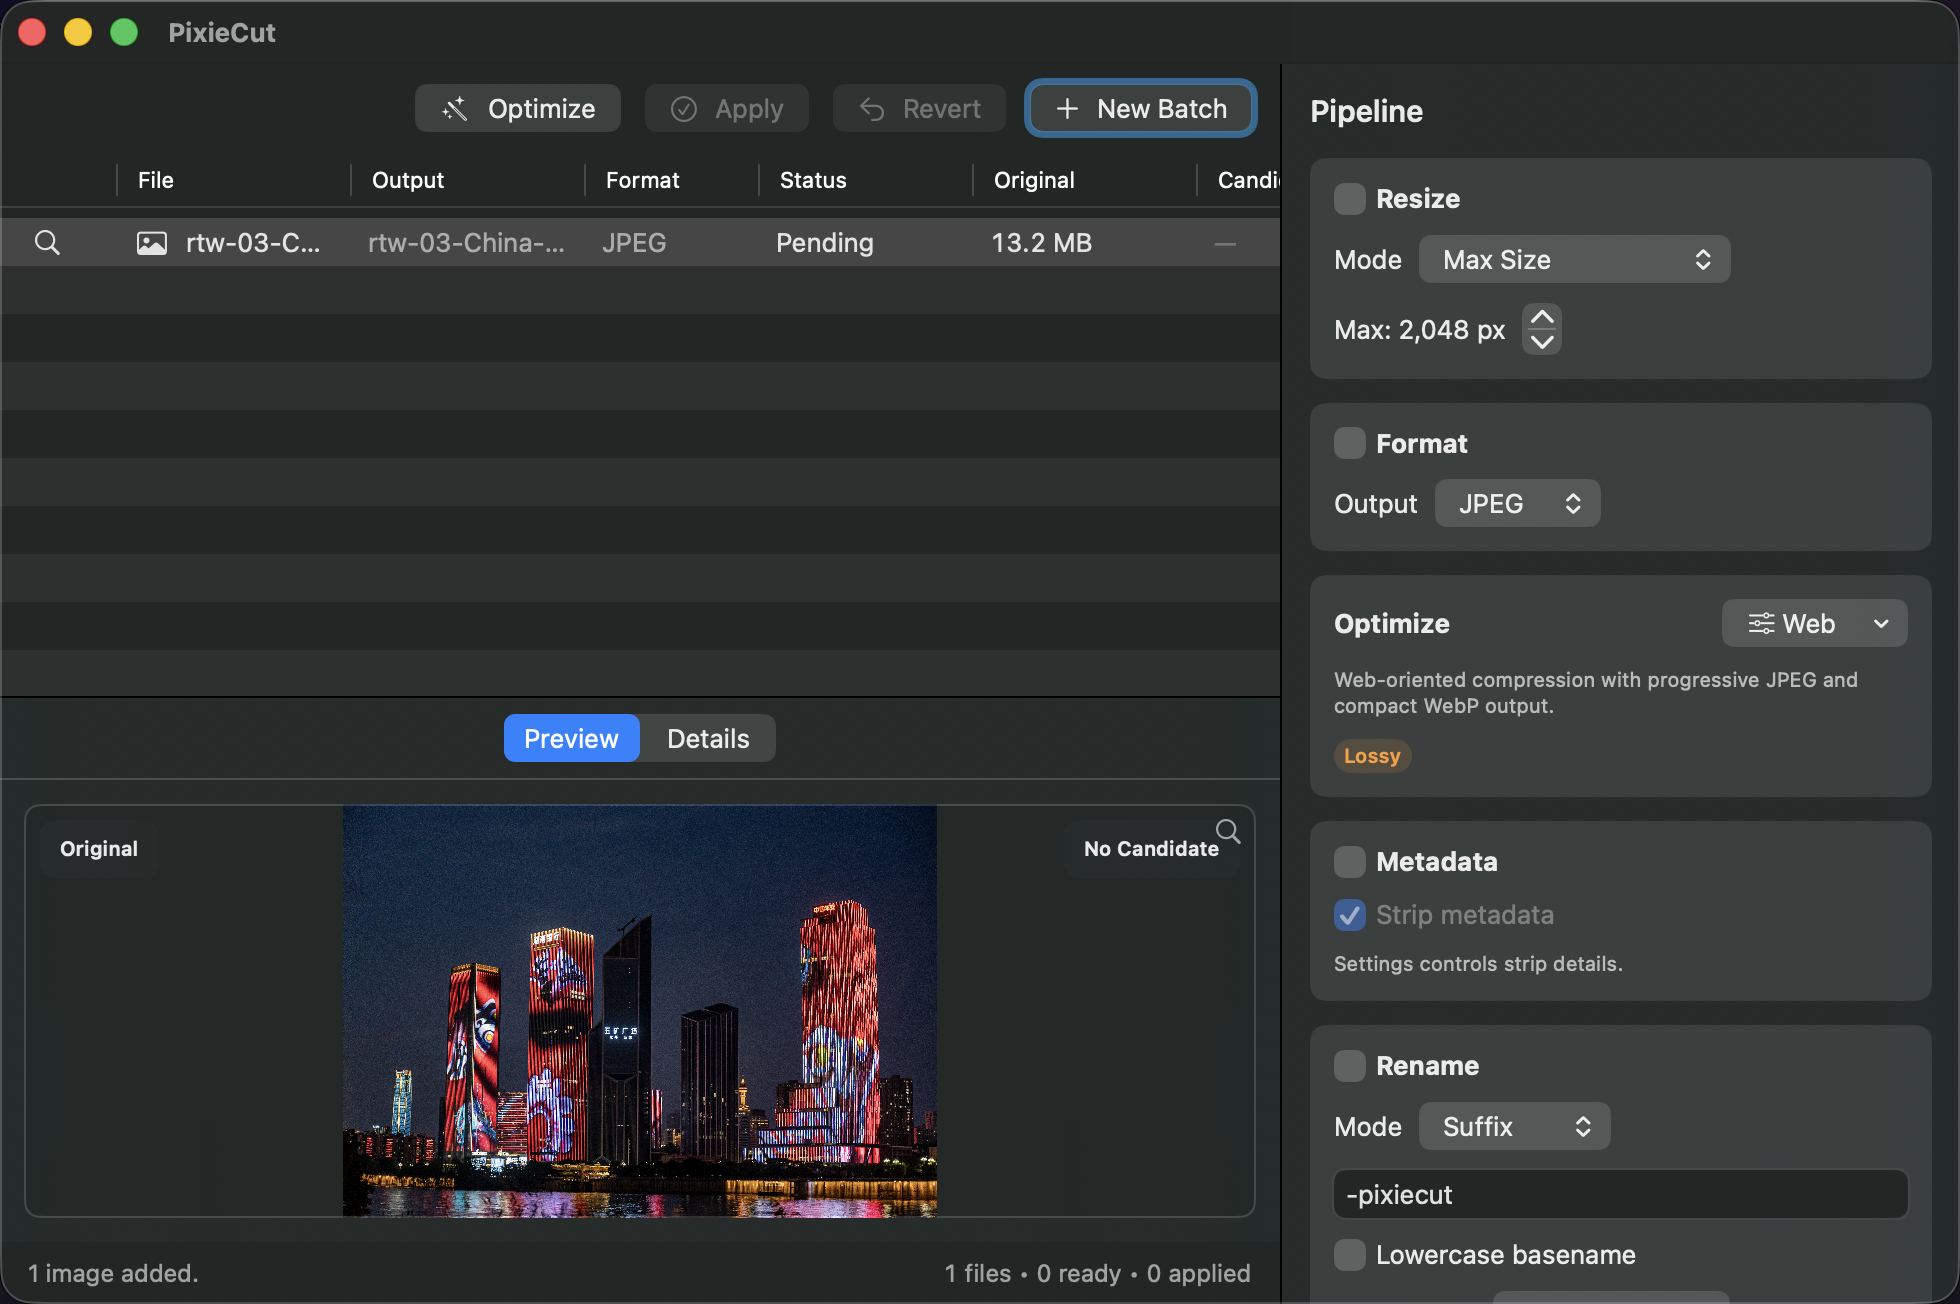Click the Revert button
The height and width of the screenshot is (1304, 1960).
coord(920,109)
